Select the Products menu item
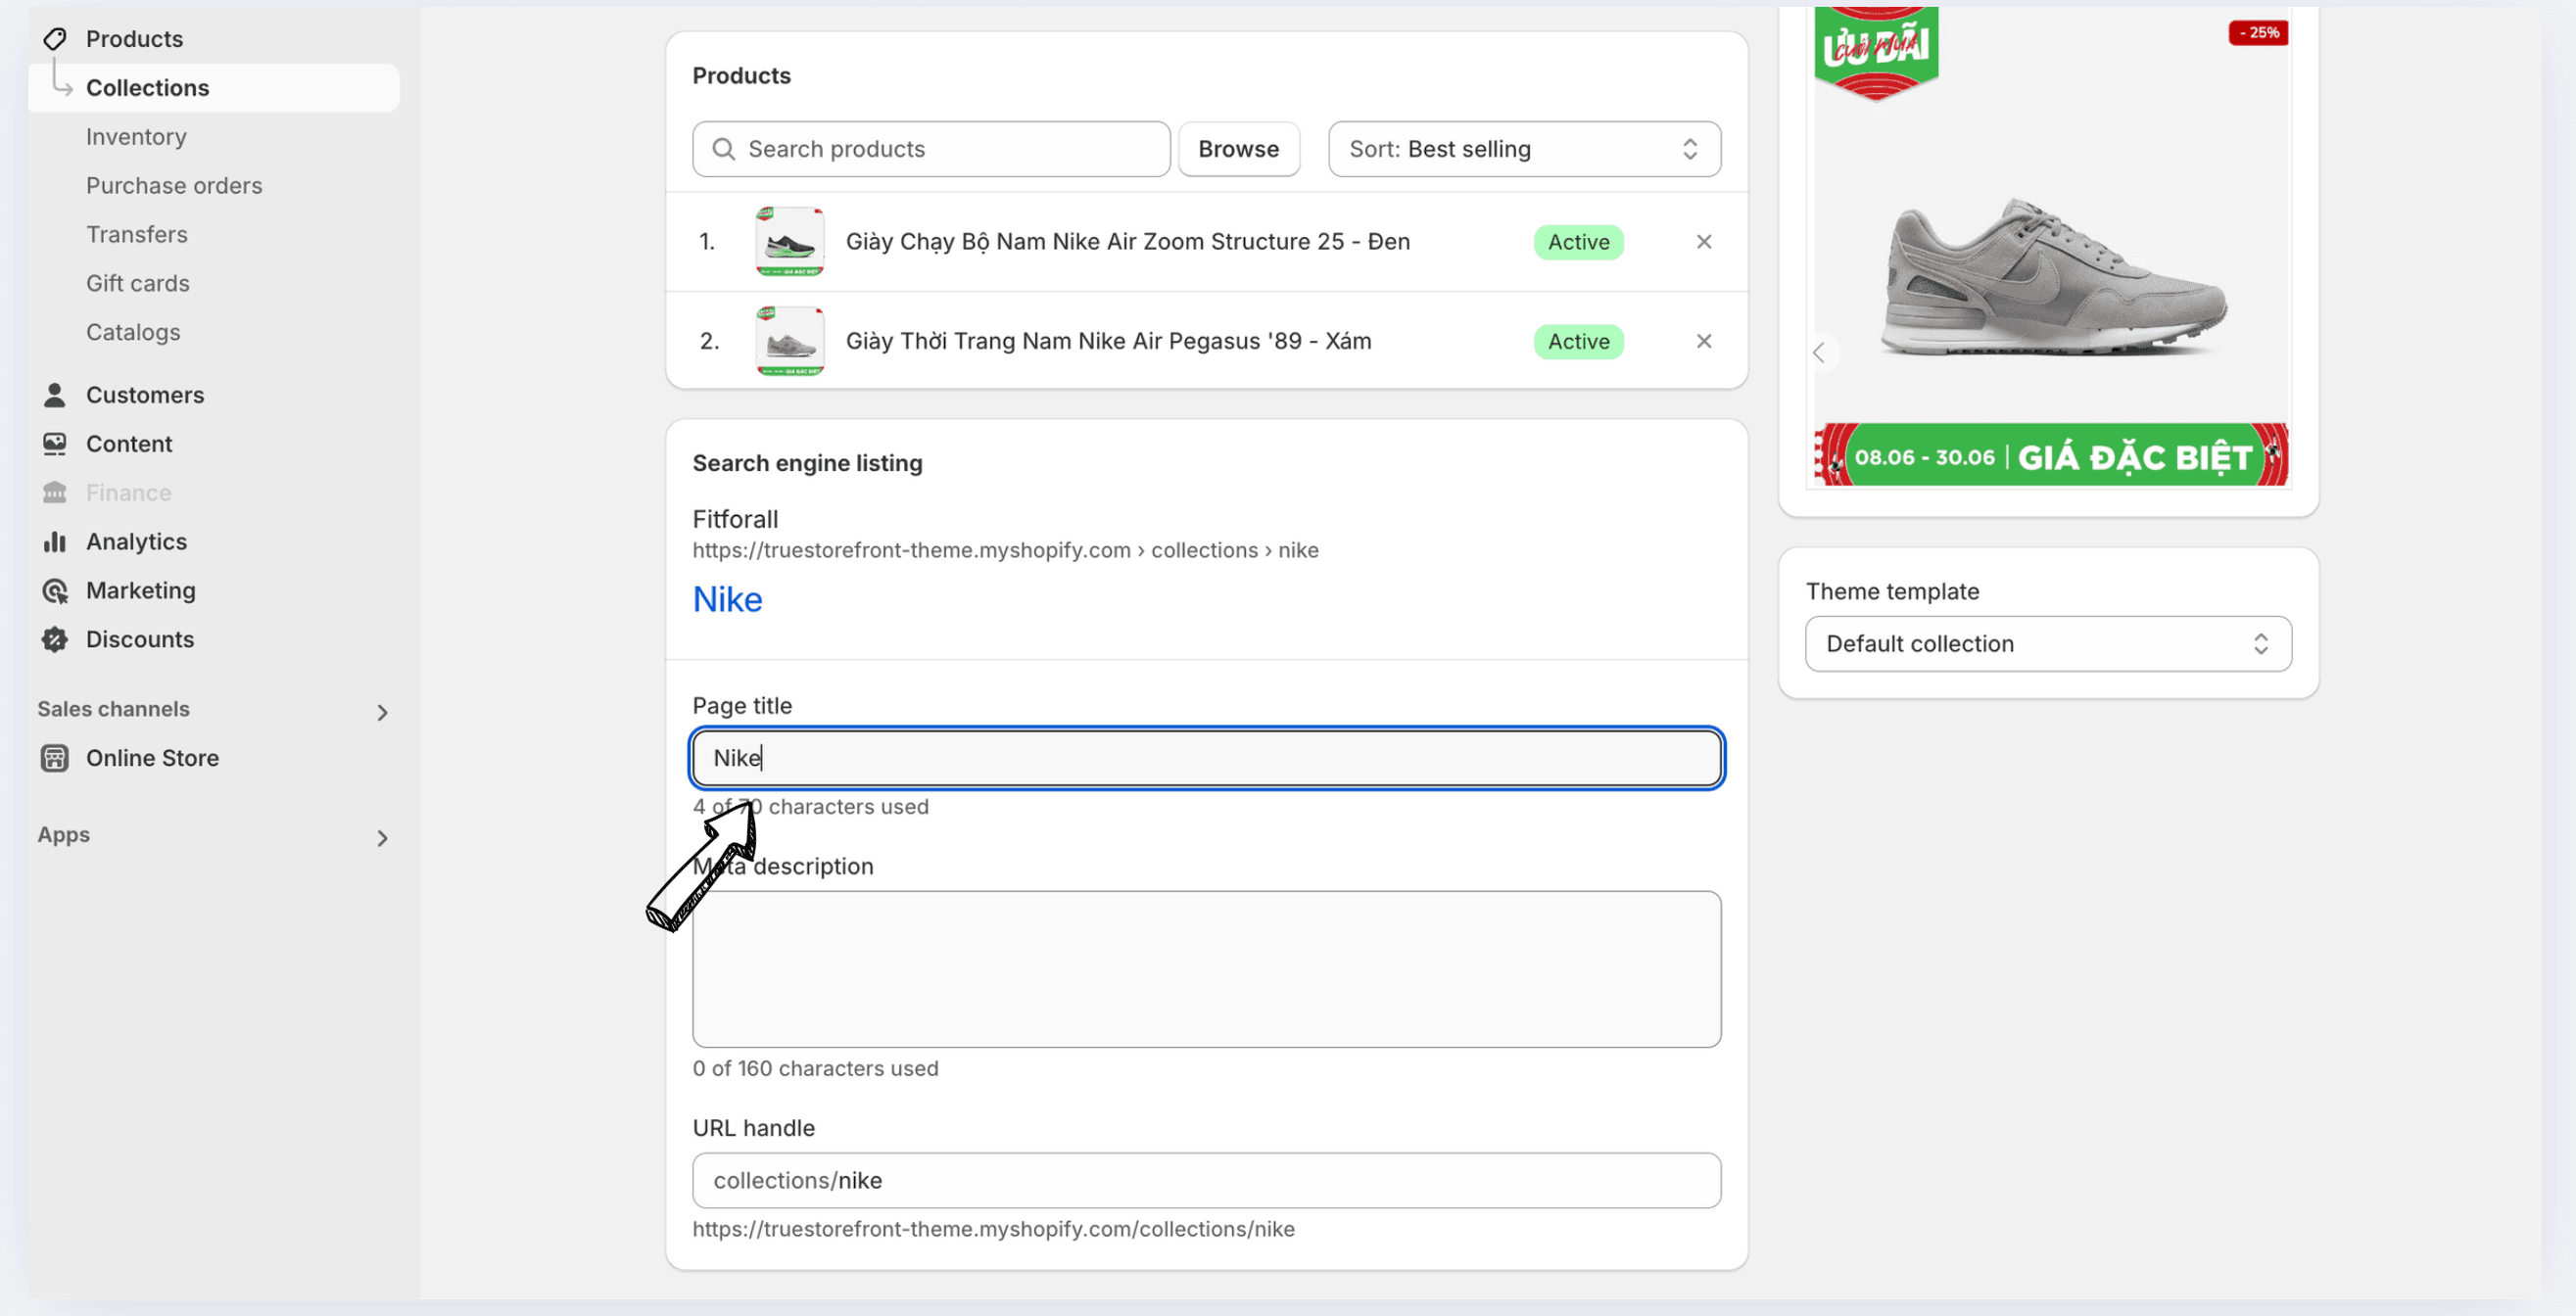This screenshot has width=2576, height=1316. pyautogui.click(x=134, y=37)
